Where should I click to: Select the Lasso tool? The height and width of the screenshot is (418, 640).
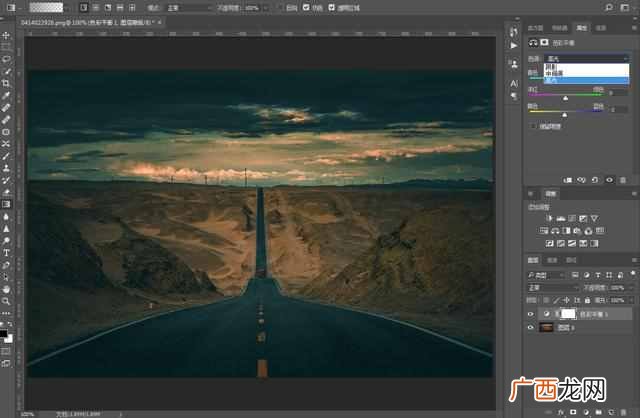6,59
